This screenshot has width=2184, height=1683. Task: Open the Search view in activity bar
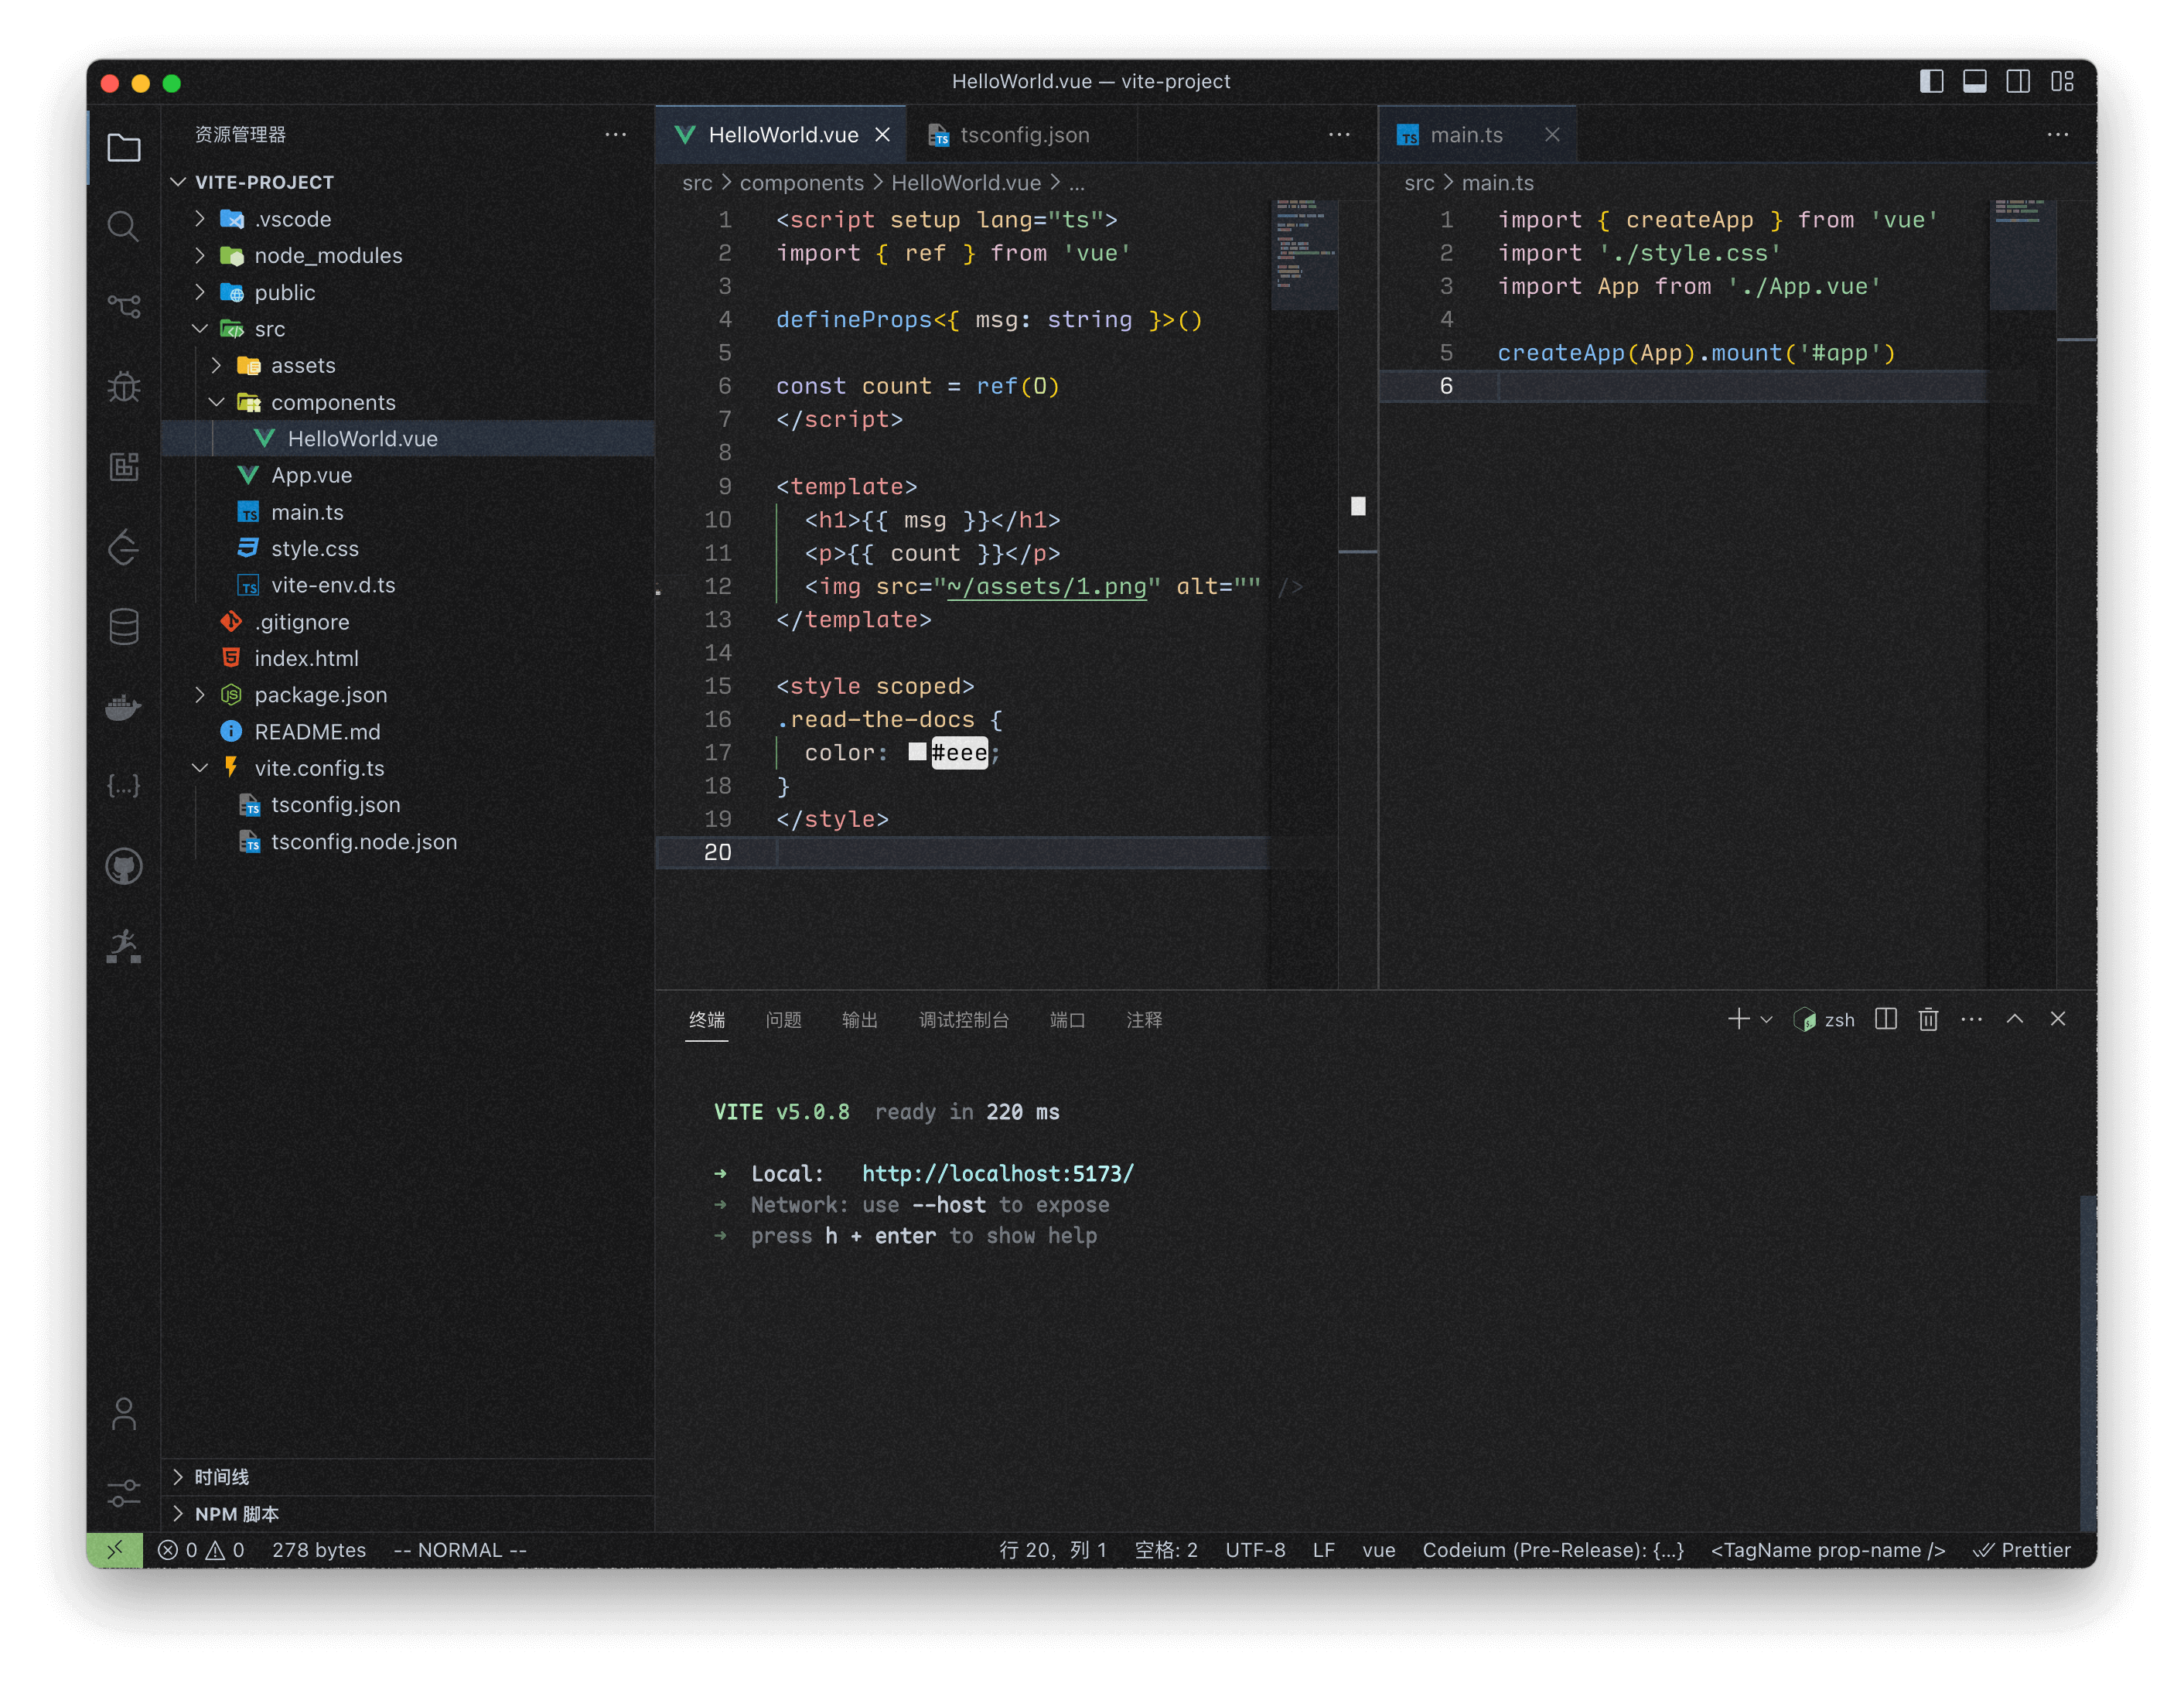(123, 227)
